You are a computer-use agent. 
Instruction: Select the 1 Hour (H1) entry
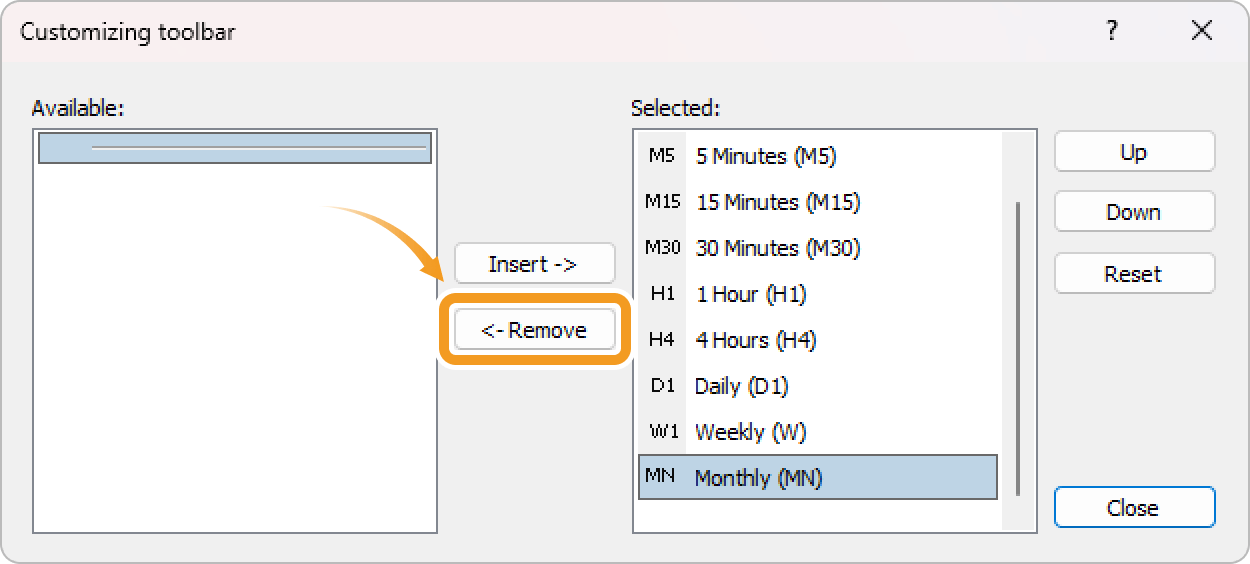coord(818,294)
